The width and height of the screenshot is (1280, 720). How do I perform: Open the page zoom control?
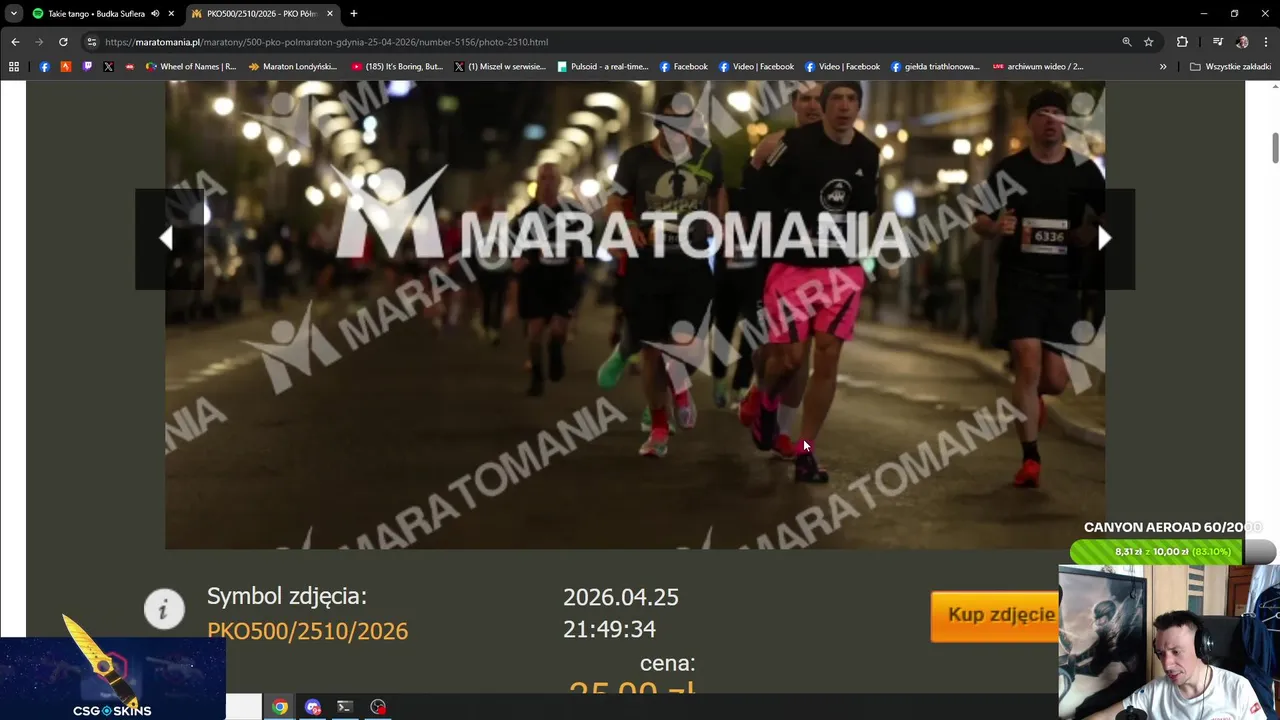[x=1127, y=42]
